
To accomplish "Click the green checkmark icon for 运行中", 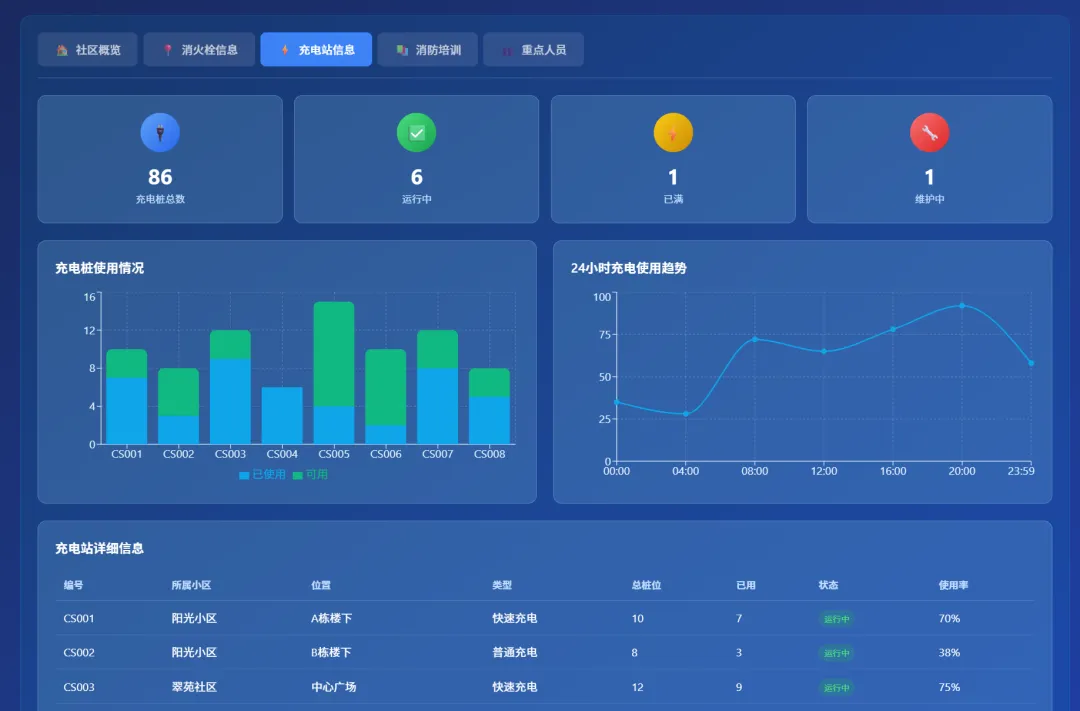I will [x=417, y=132].
